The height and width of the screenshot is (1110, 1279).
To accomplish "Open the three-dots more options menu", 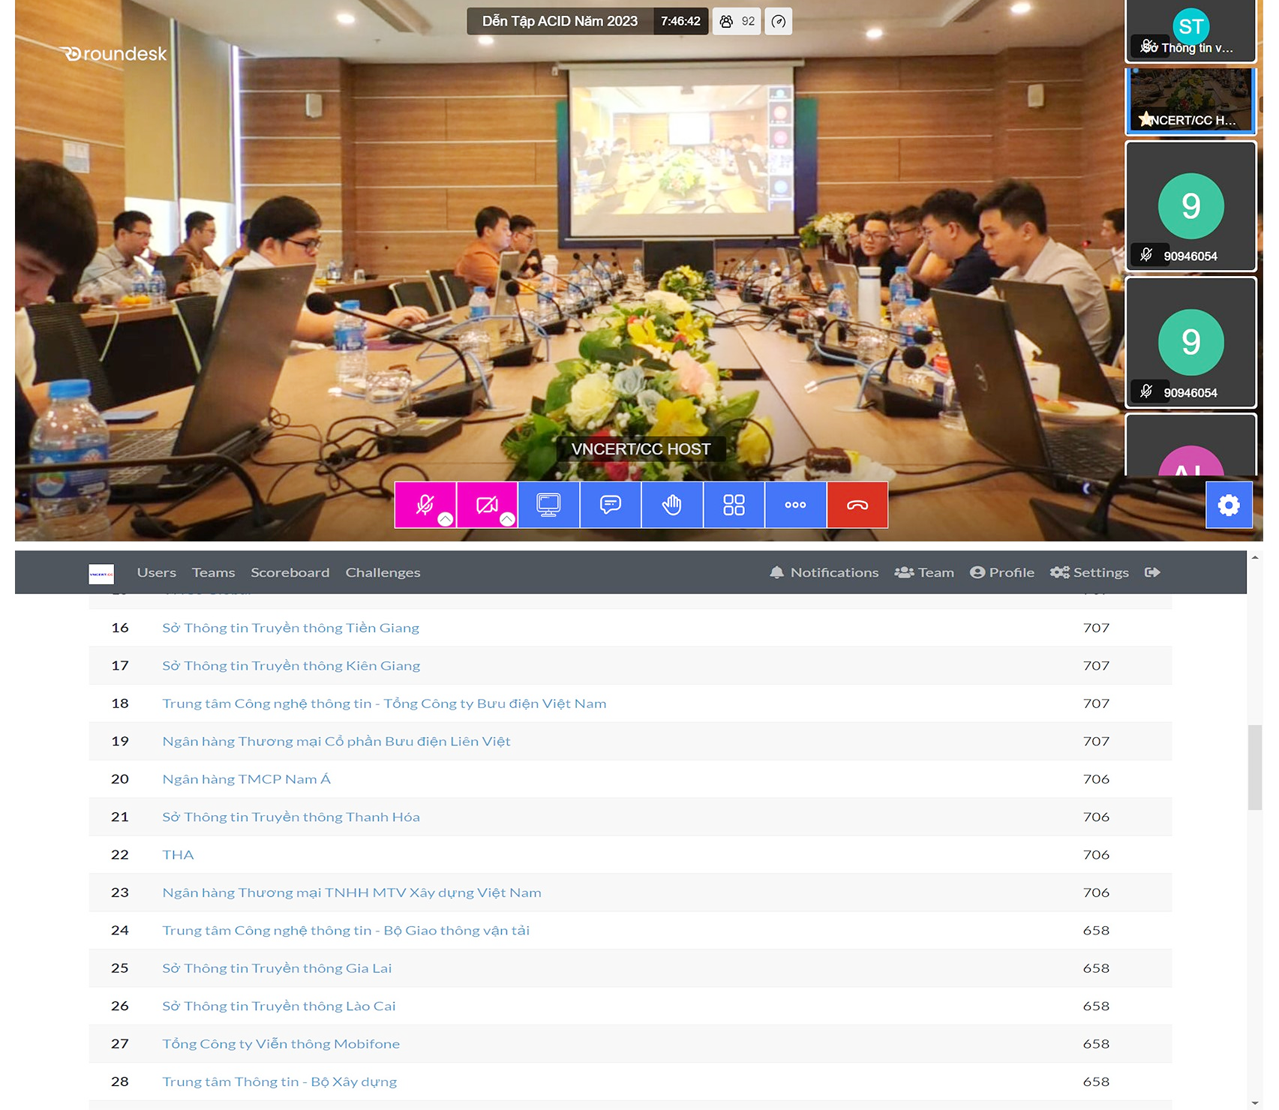I will pyautogui.click(x=795, y=505).
